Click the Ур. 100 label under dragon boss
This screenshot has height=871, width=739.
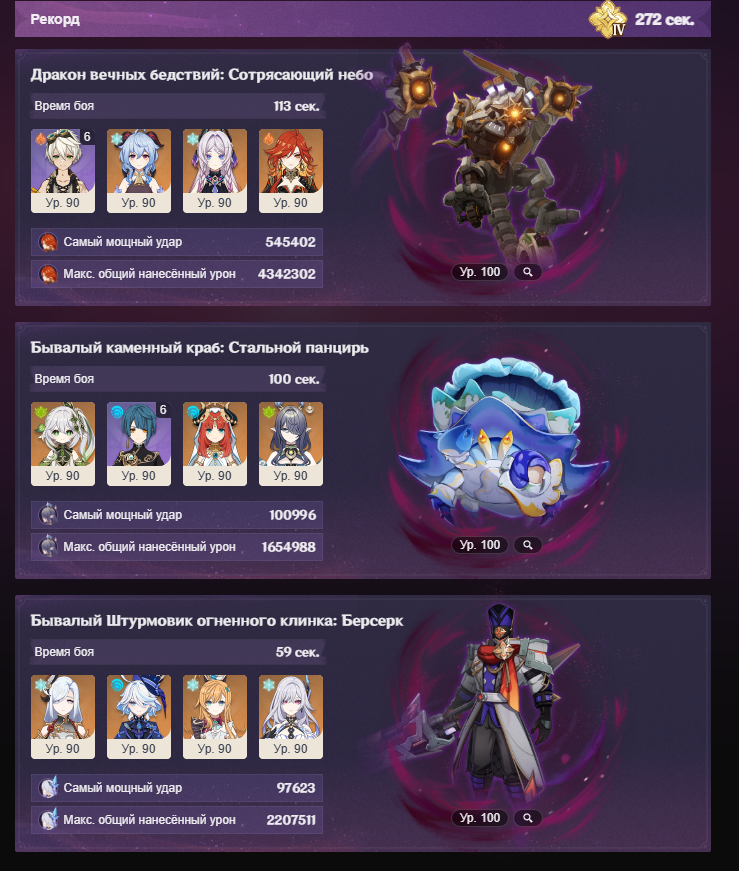480,272
